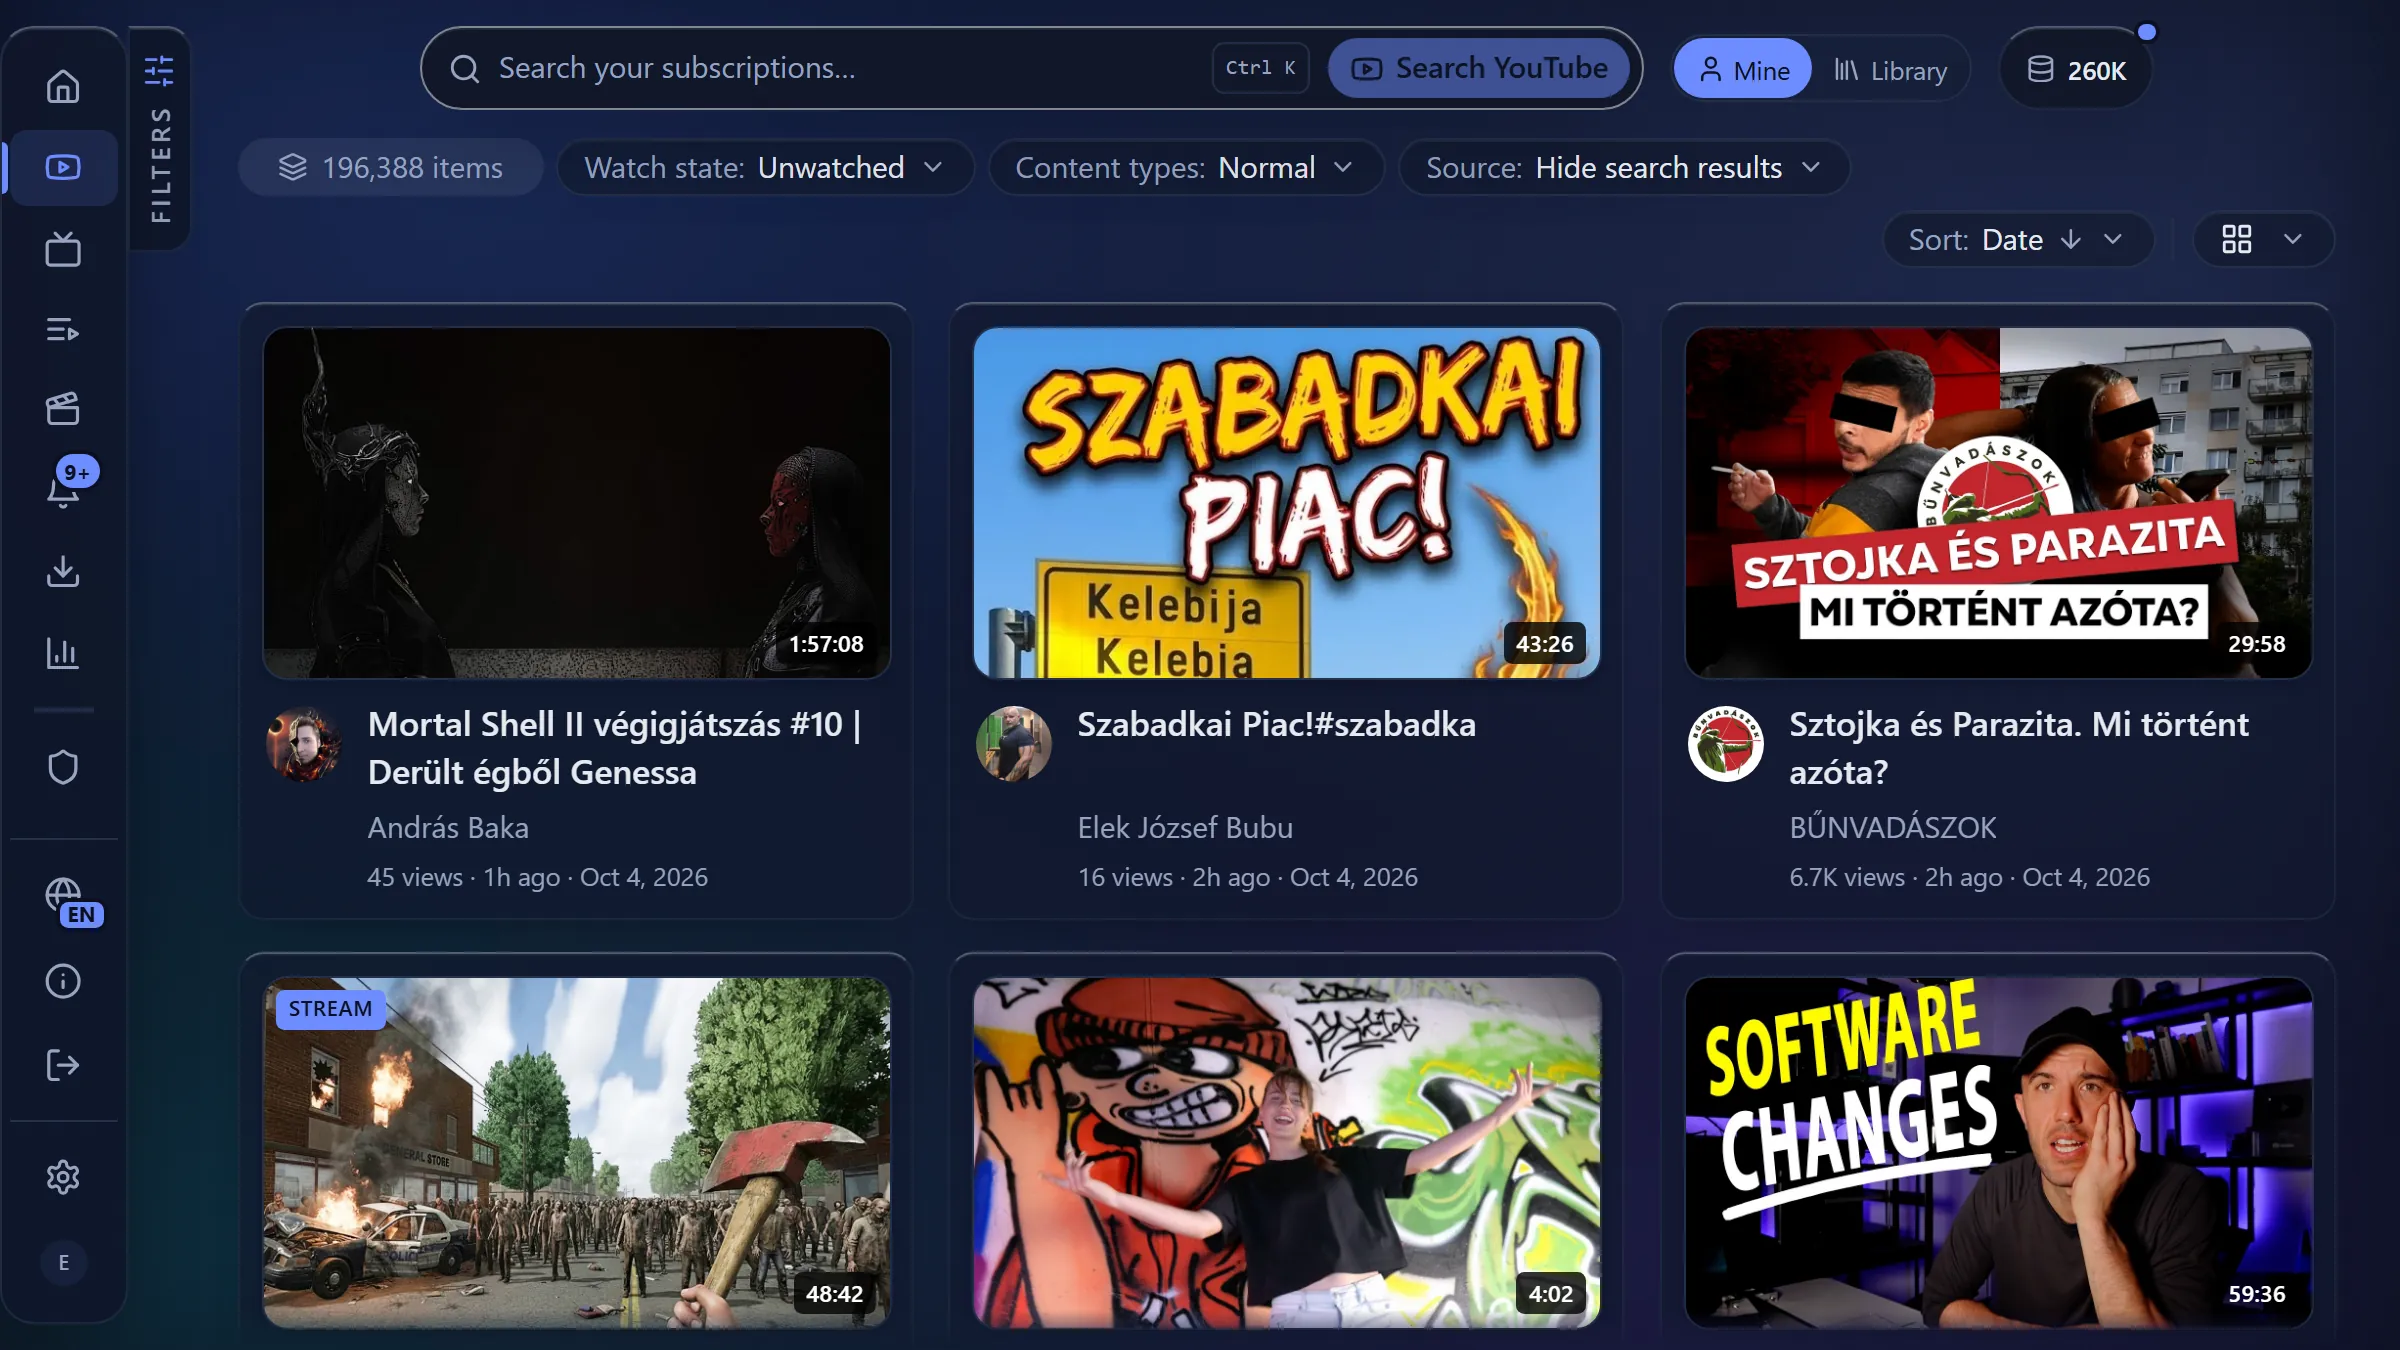Open the shield icon in sidebar
This screenshot has height=1350, width=2400.
pyautogui.click(x=63, y=767)
